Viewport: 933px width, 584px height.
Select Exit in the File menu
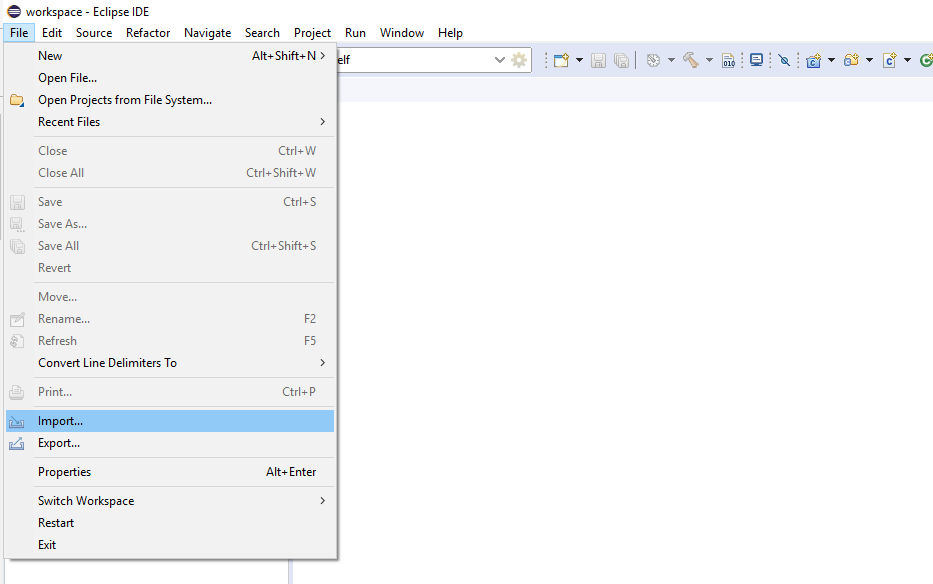pyautogui.click(x=170, y=545)
